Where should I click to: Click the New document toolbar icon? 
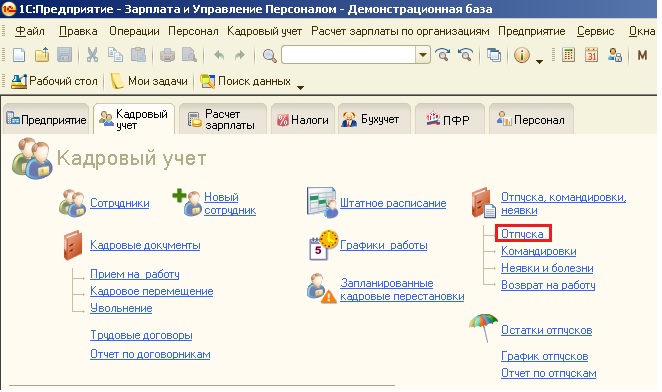tap(19, 55)
